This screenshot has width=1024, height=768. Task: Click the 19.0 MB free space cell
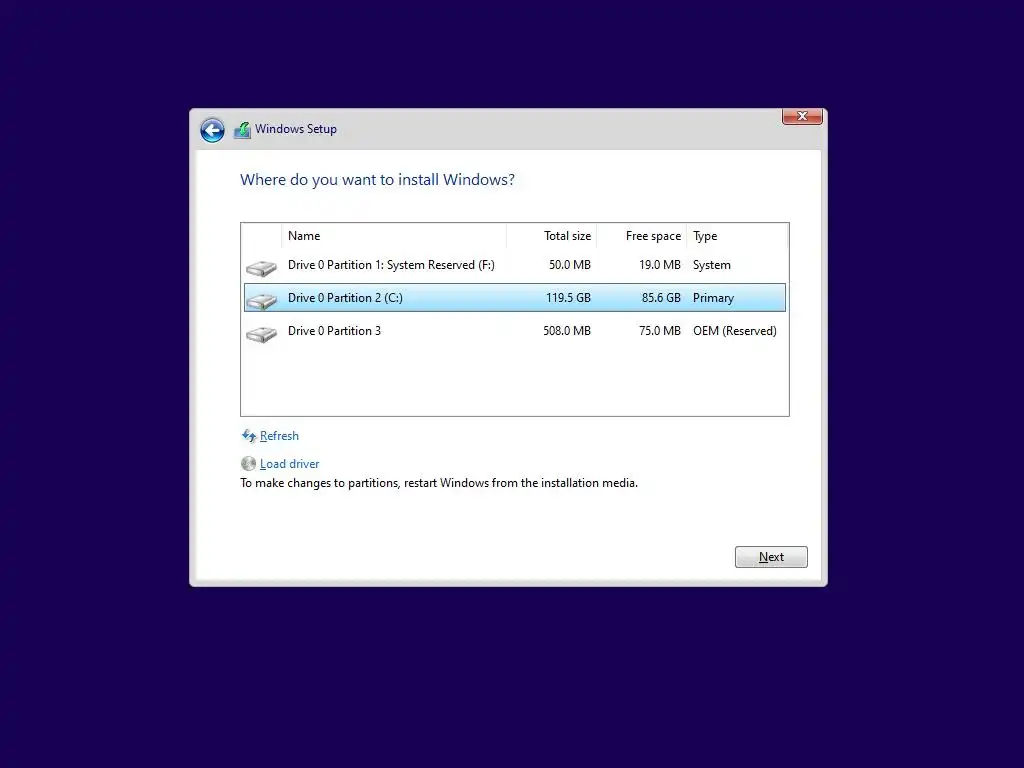point(660,265)
